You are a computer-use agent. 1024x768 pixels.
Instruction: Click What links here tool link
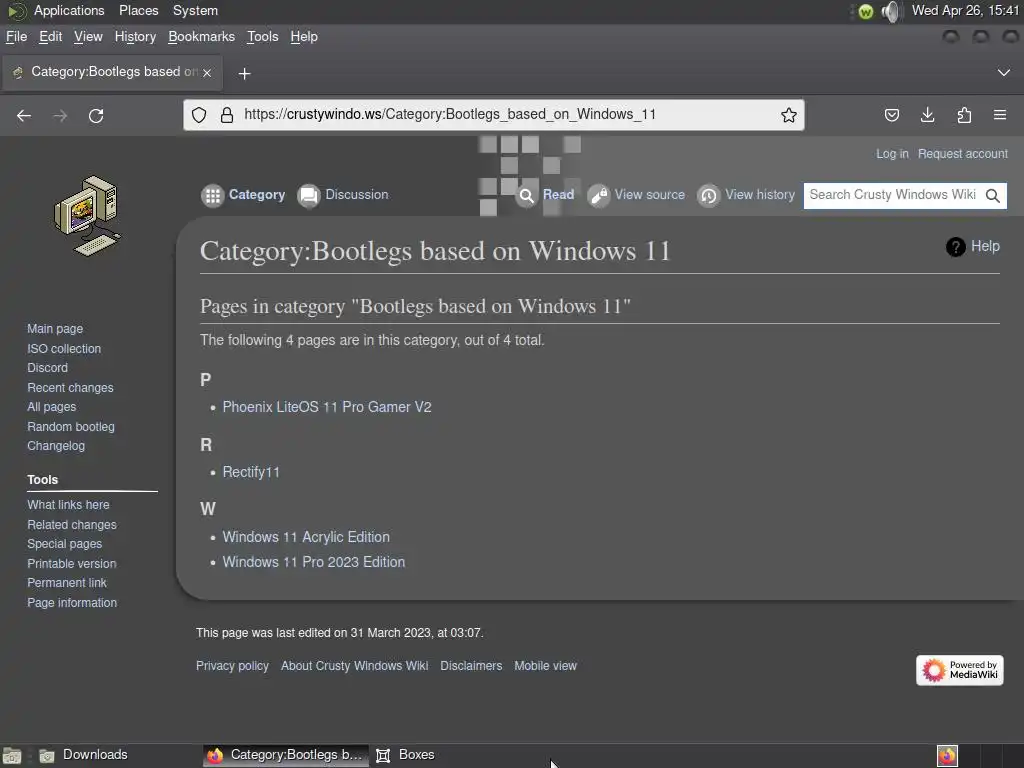coord(69,505)
